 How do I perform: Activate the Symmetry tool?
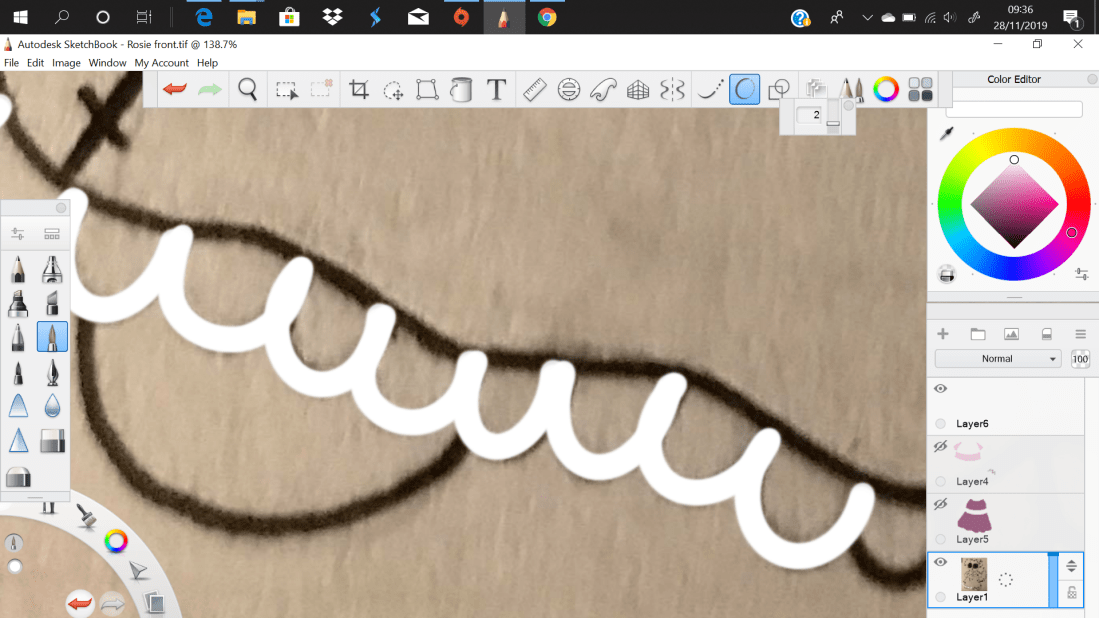coord(674,89)
